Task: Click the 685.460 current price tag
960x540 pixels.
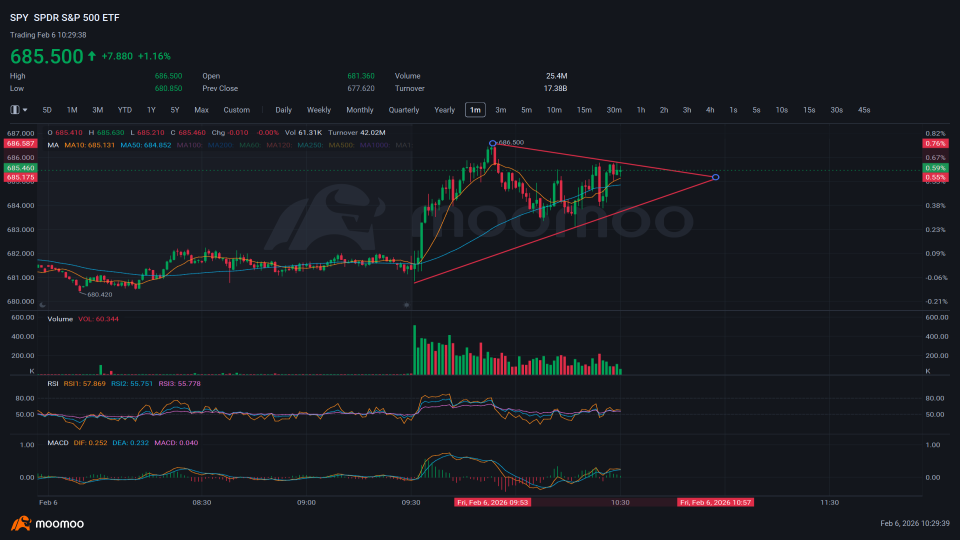Action: pyautogui.click(x=20, y=168)
